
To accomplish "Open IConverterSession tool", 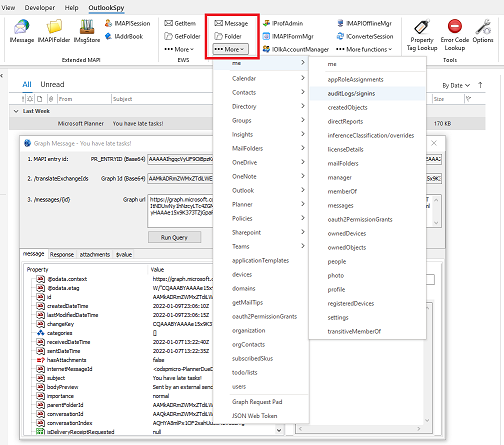I will [x=365, y=36].
